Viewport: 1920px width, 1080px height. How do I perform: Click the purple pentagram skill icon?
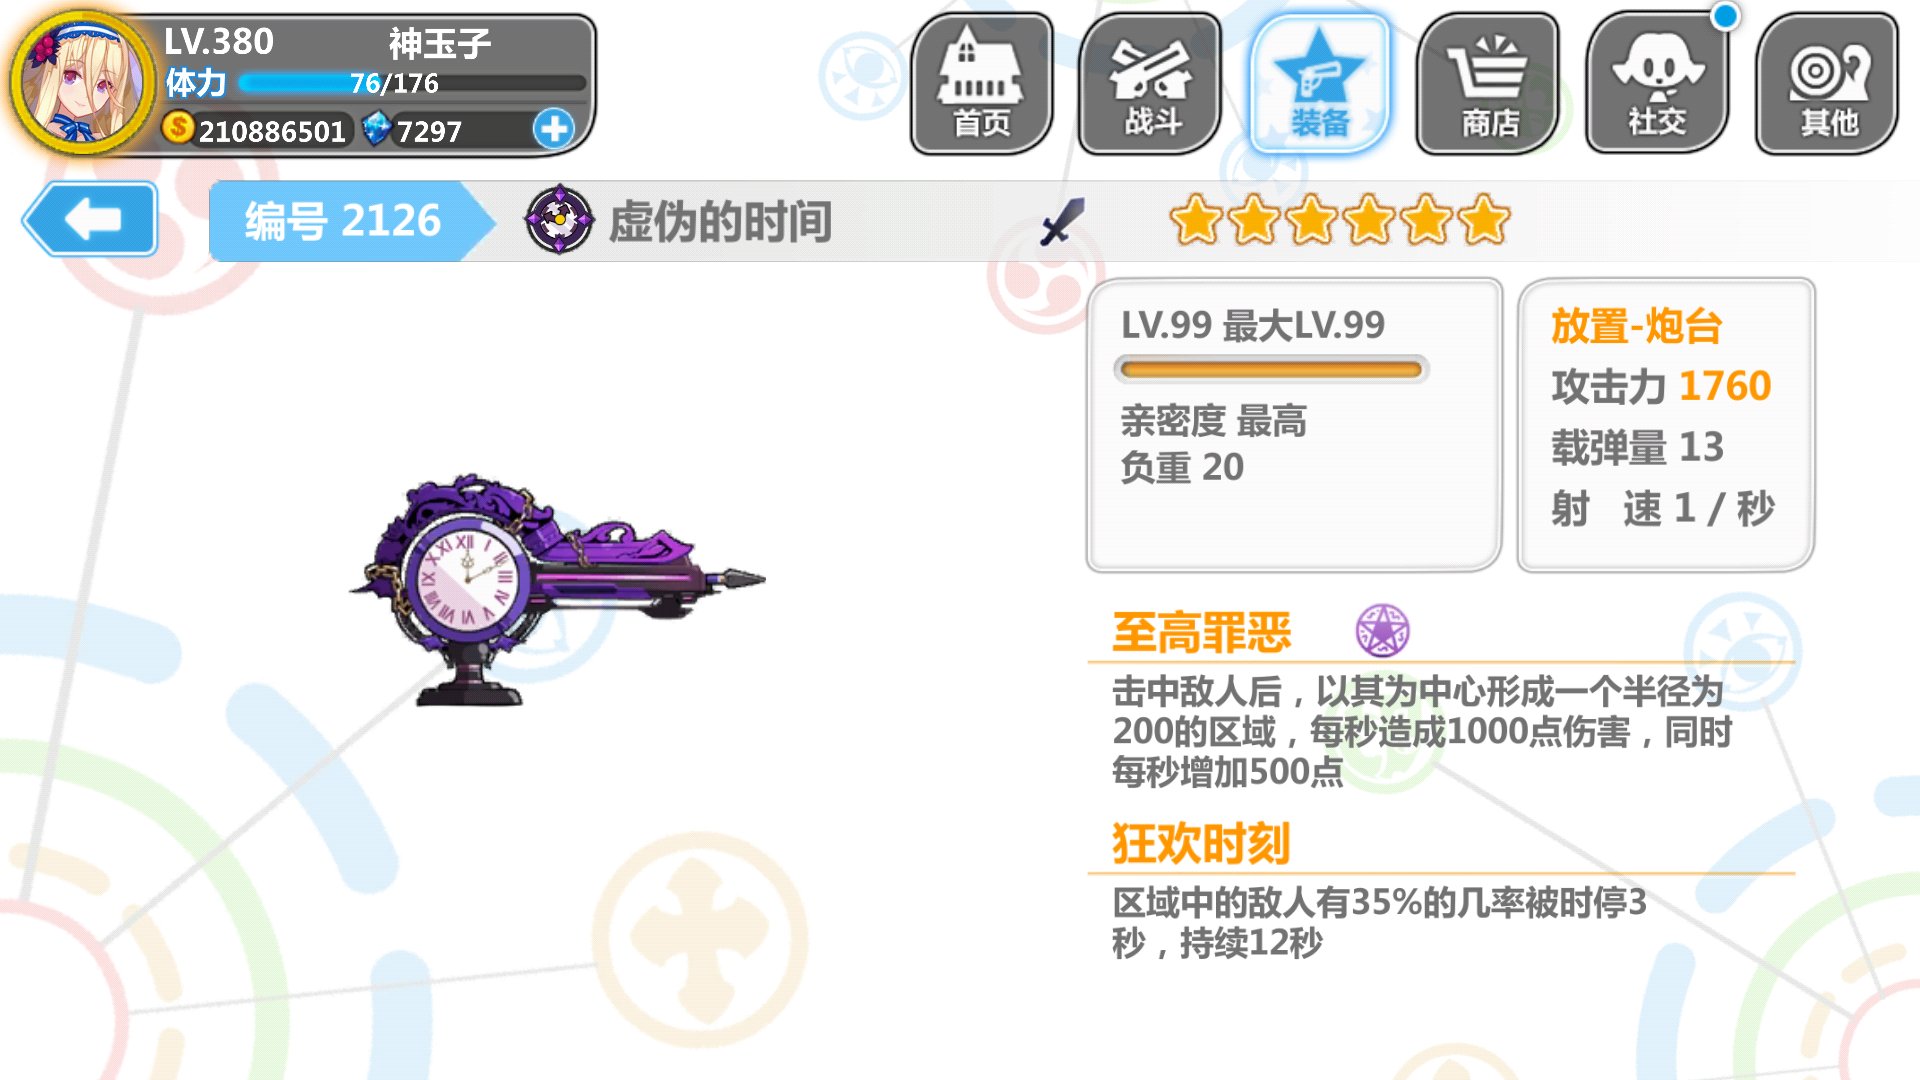(1382, 631)
